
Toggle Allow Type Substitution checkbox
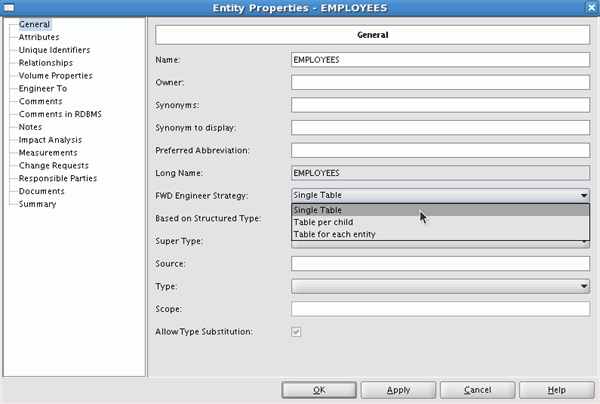point(296,332)
